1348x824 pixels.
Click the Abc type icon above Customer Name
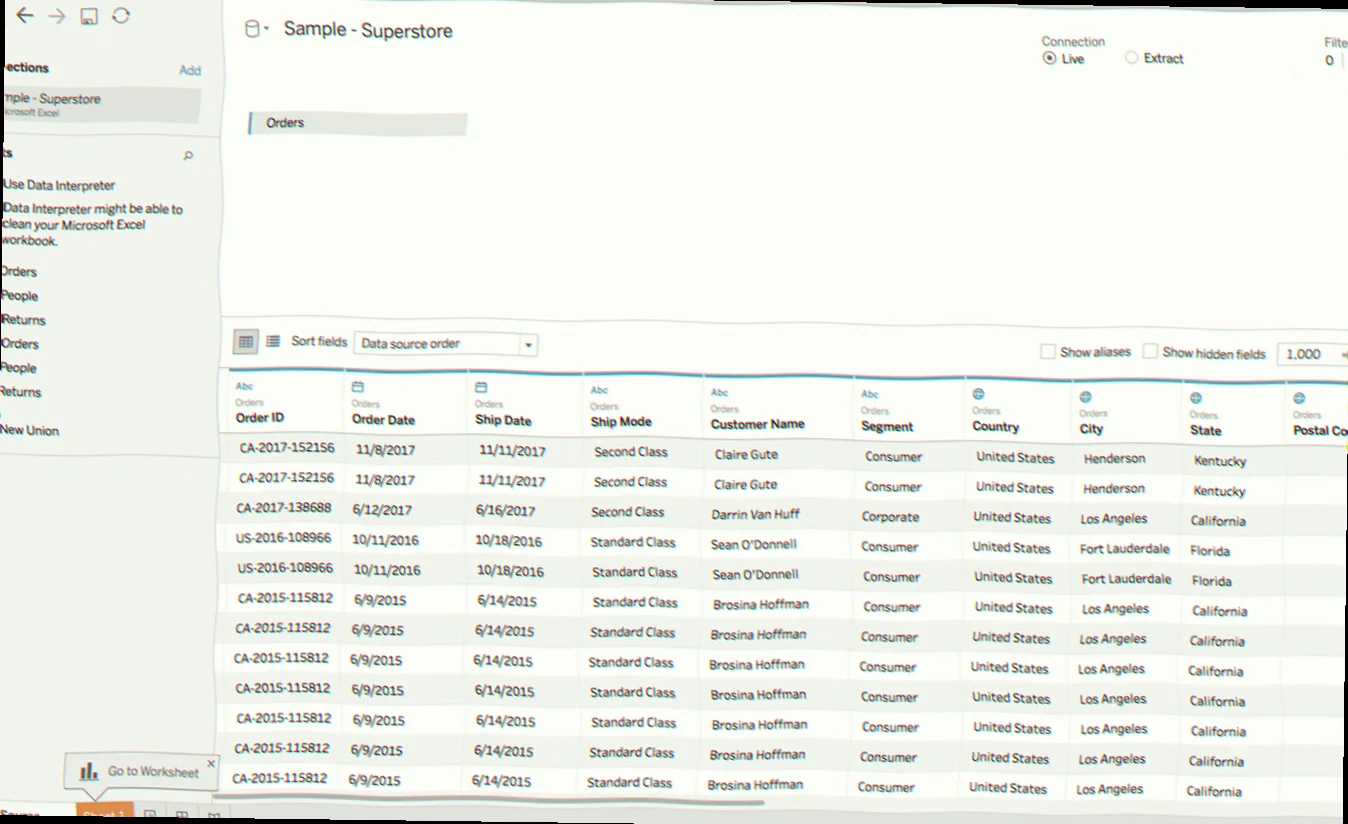[719, 392]
